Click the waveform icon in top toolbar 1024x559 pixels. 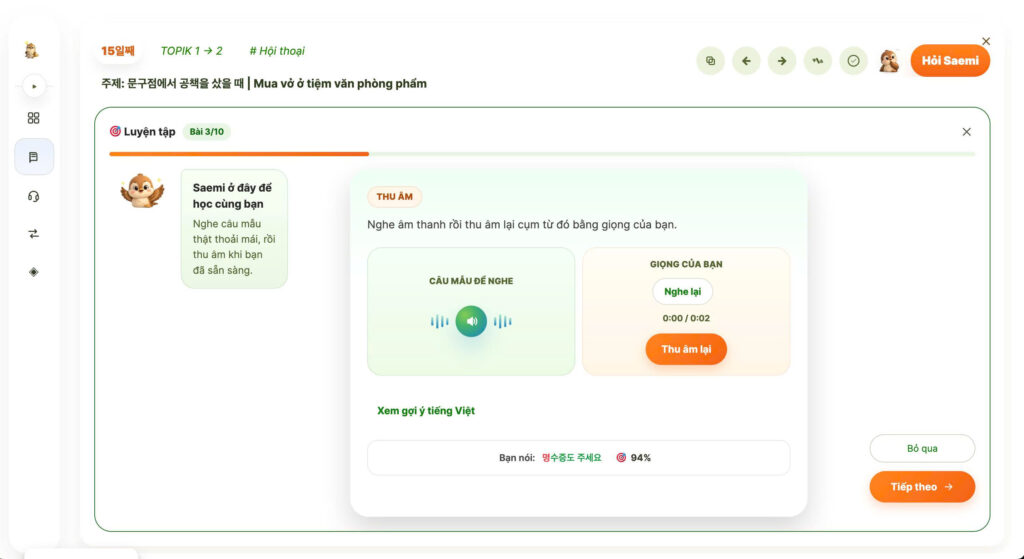(818, 61)
